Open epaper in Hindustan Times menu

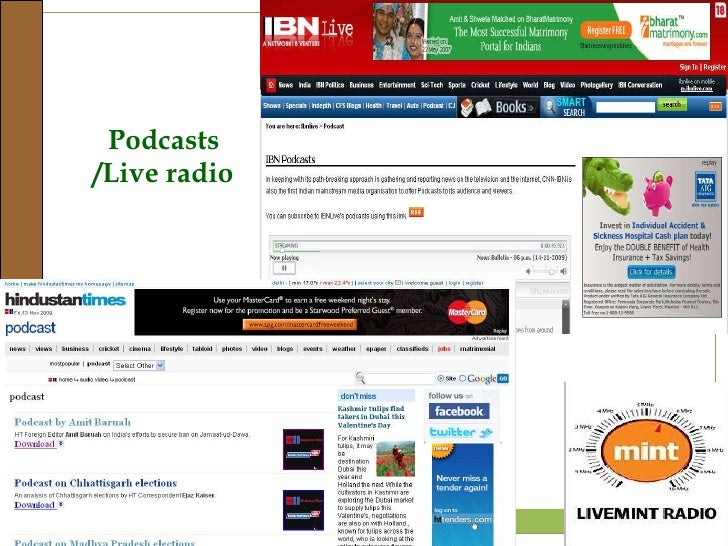(x=376, y=349)
